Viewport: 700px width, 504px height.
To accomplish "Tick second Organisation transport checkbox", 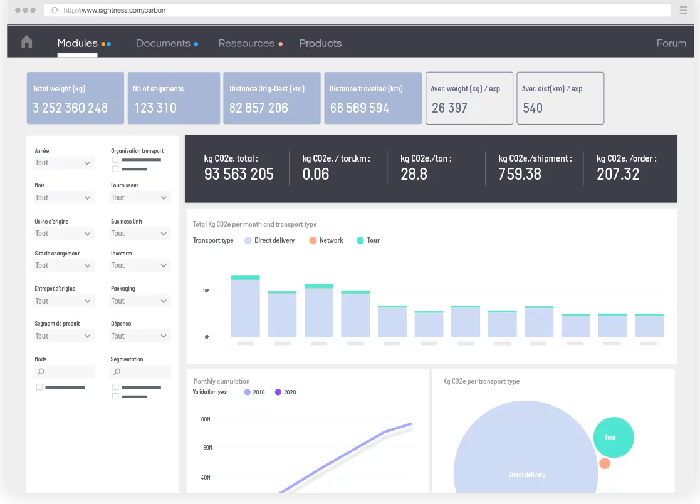I will tap(115, 169).
